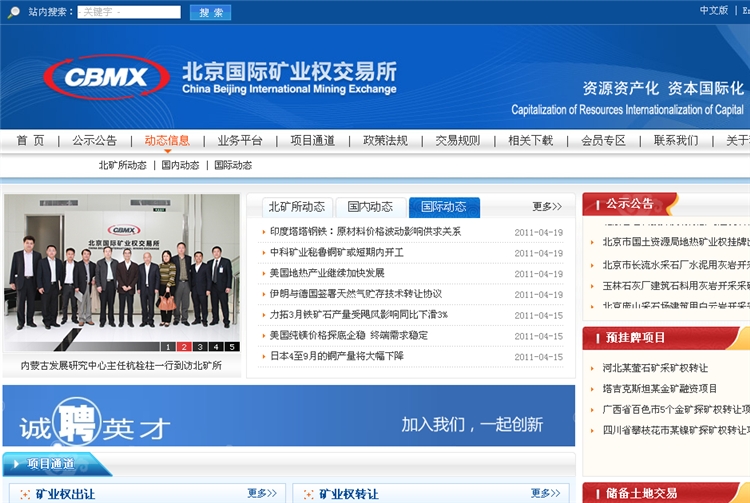Click 更多>> in the news panel
This screenshot has height=503, width=750.
[547, 207]
